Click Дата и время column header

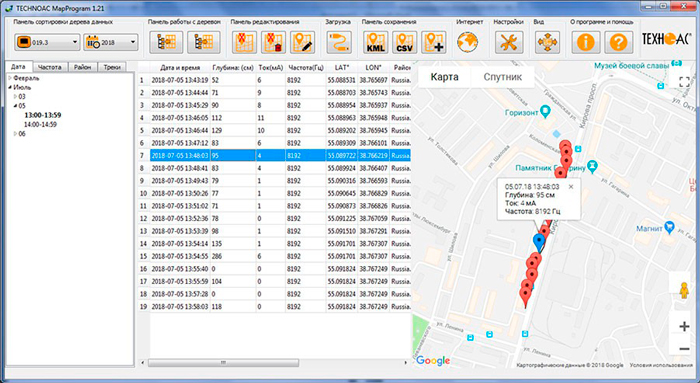point(180,68)
